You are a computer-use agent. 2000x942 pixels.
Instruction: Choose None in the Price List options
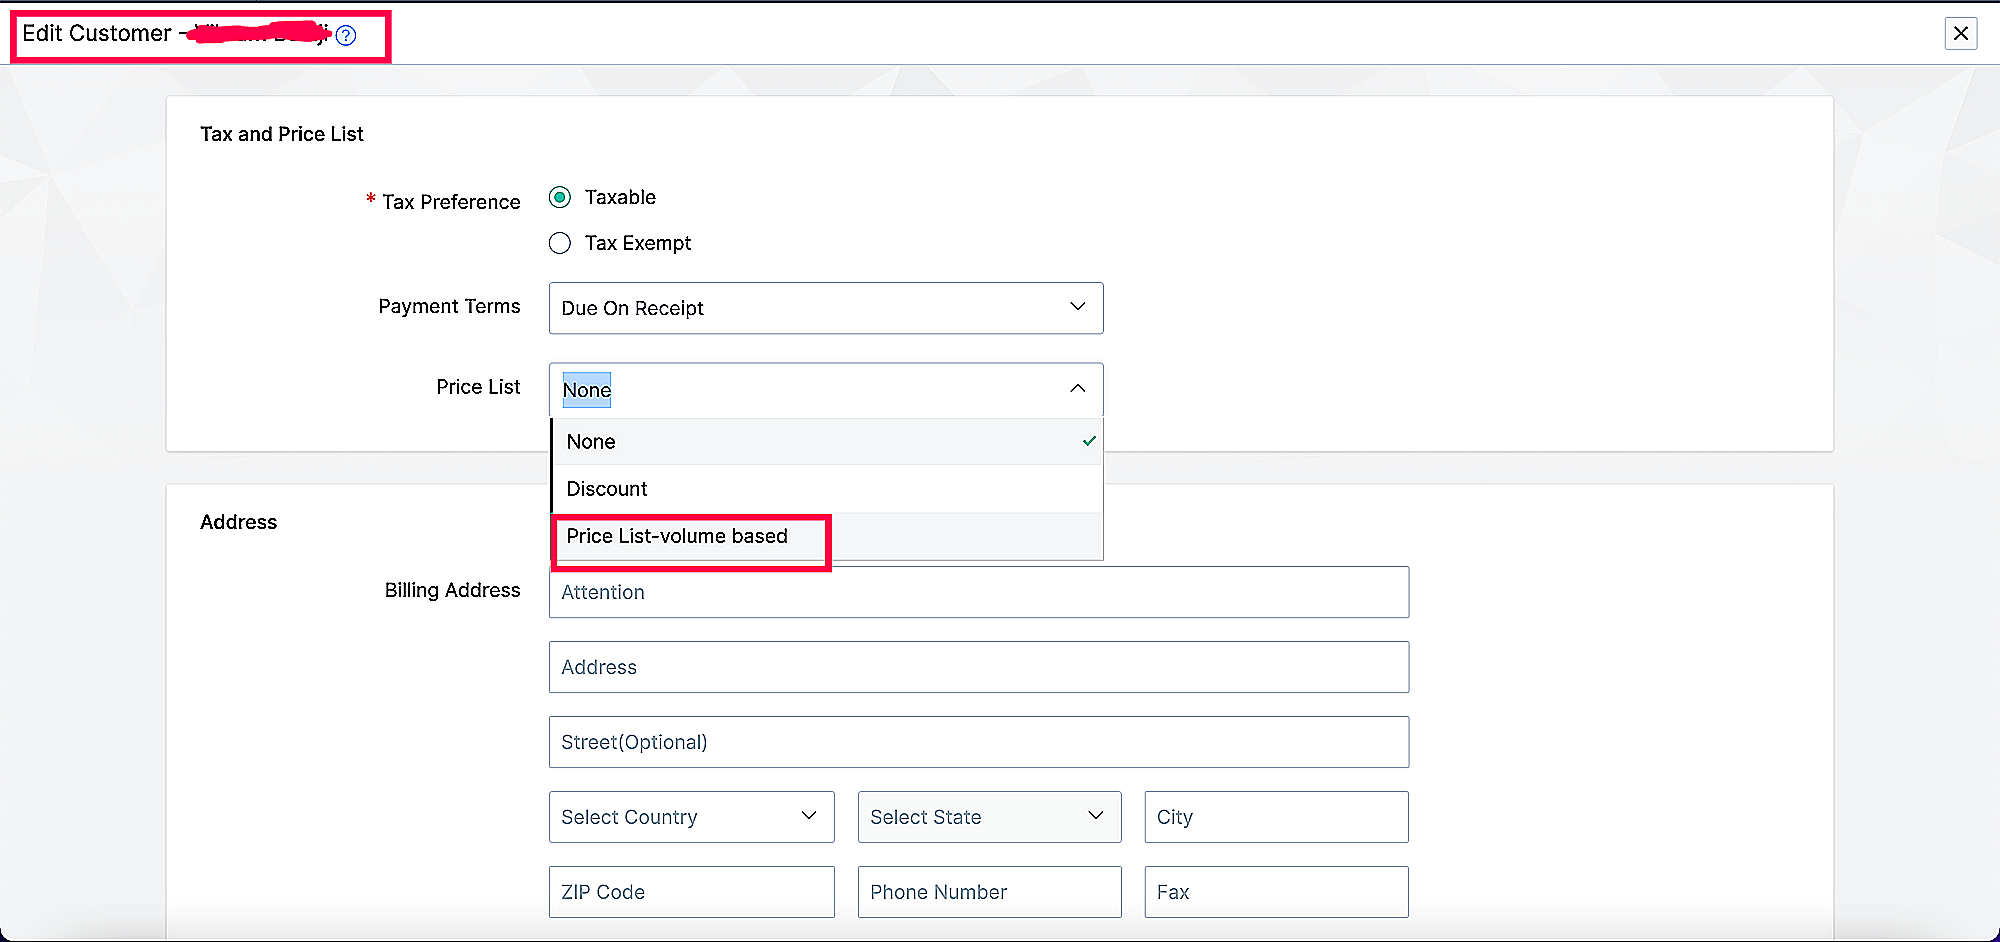(x=591, y=442)
